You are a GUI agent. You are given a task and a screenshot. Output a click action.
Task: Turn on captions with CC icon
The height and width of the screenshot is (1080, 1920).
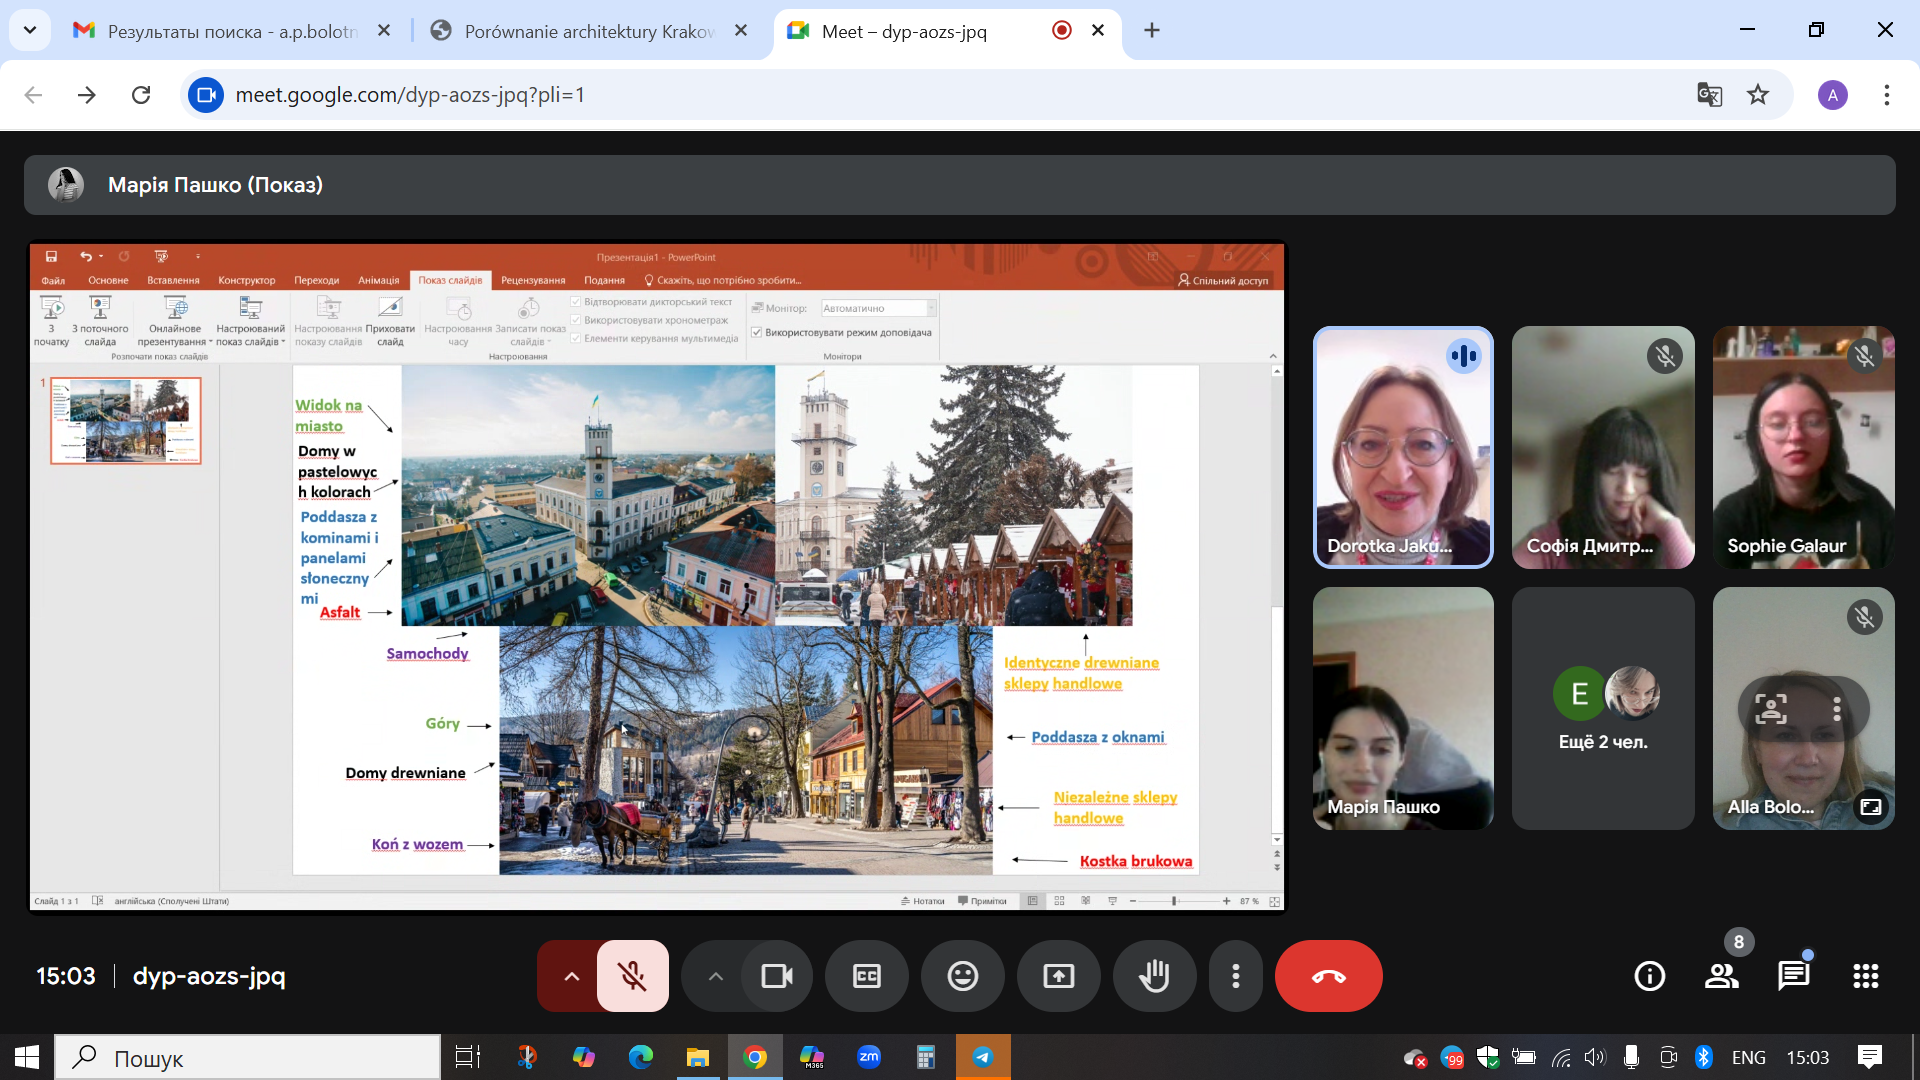(866, 976)
